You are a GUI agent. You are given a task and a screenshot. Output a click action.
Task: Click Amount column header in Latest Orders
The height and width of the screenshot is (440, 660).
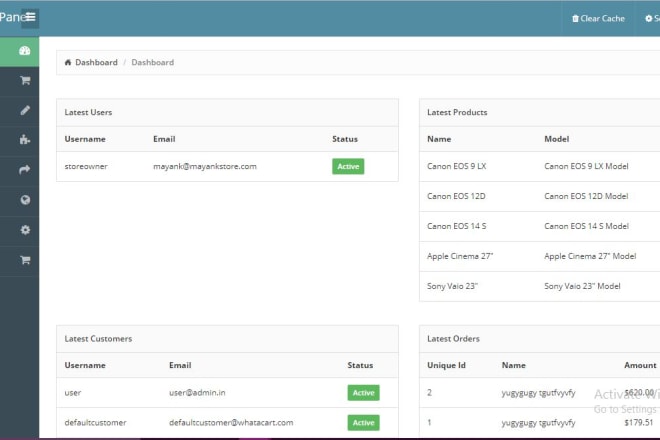click(640, 365)
